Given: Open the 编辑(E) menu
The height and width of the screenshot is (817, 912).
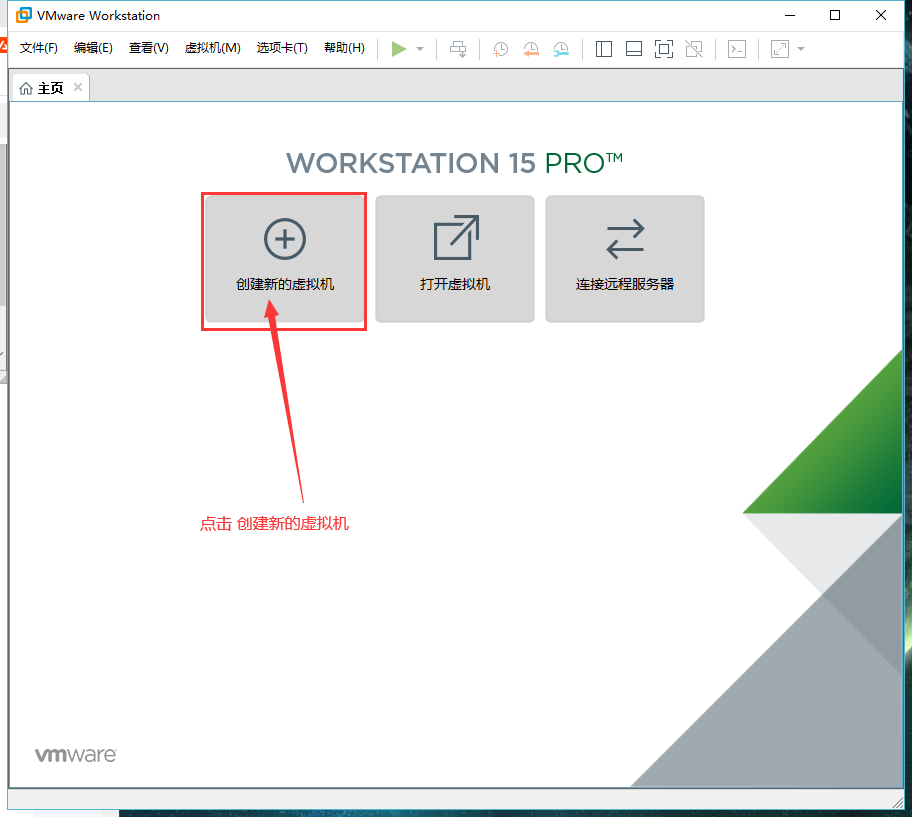Looking at the screenshot, I should 93,48.
